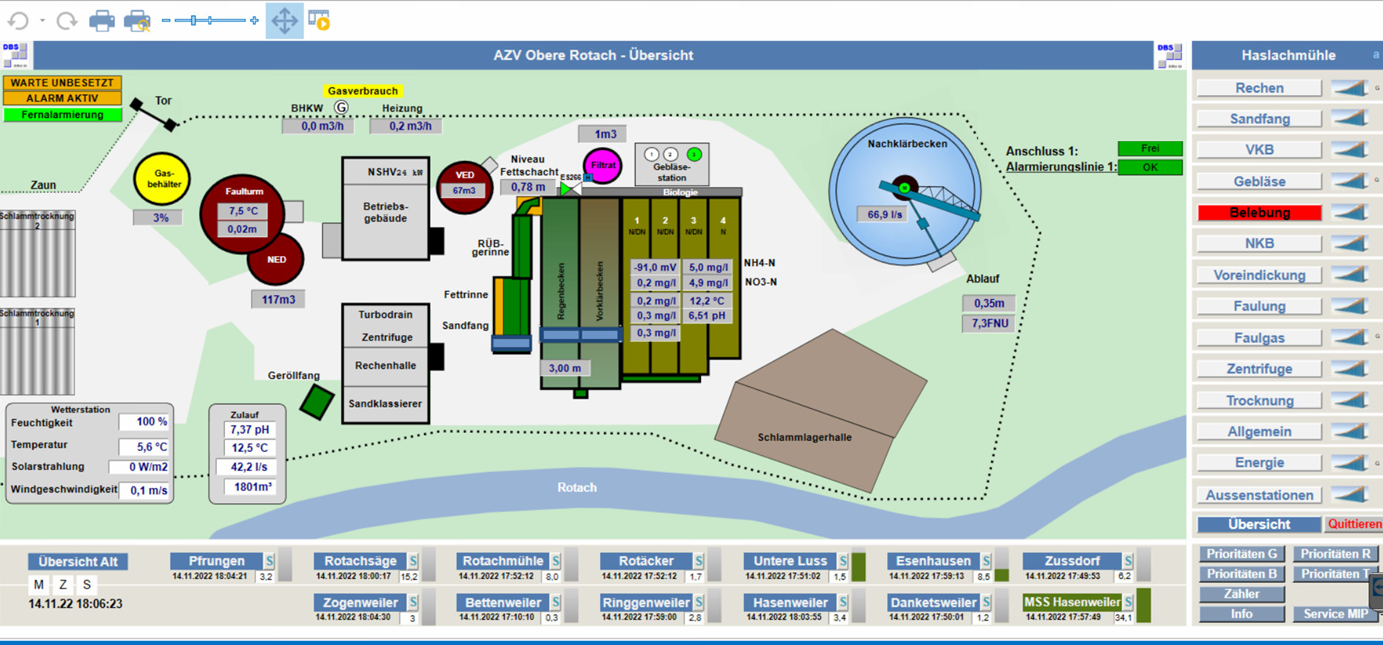1383x645 pixels.
Task: Open trend chart icon beside Rechen
Action: tap(1349, 88)
